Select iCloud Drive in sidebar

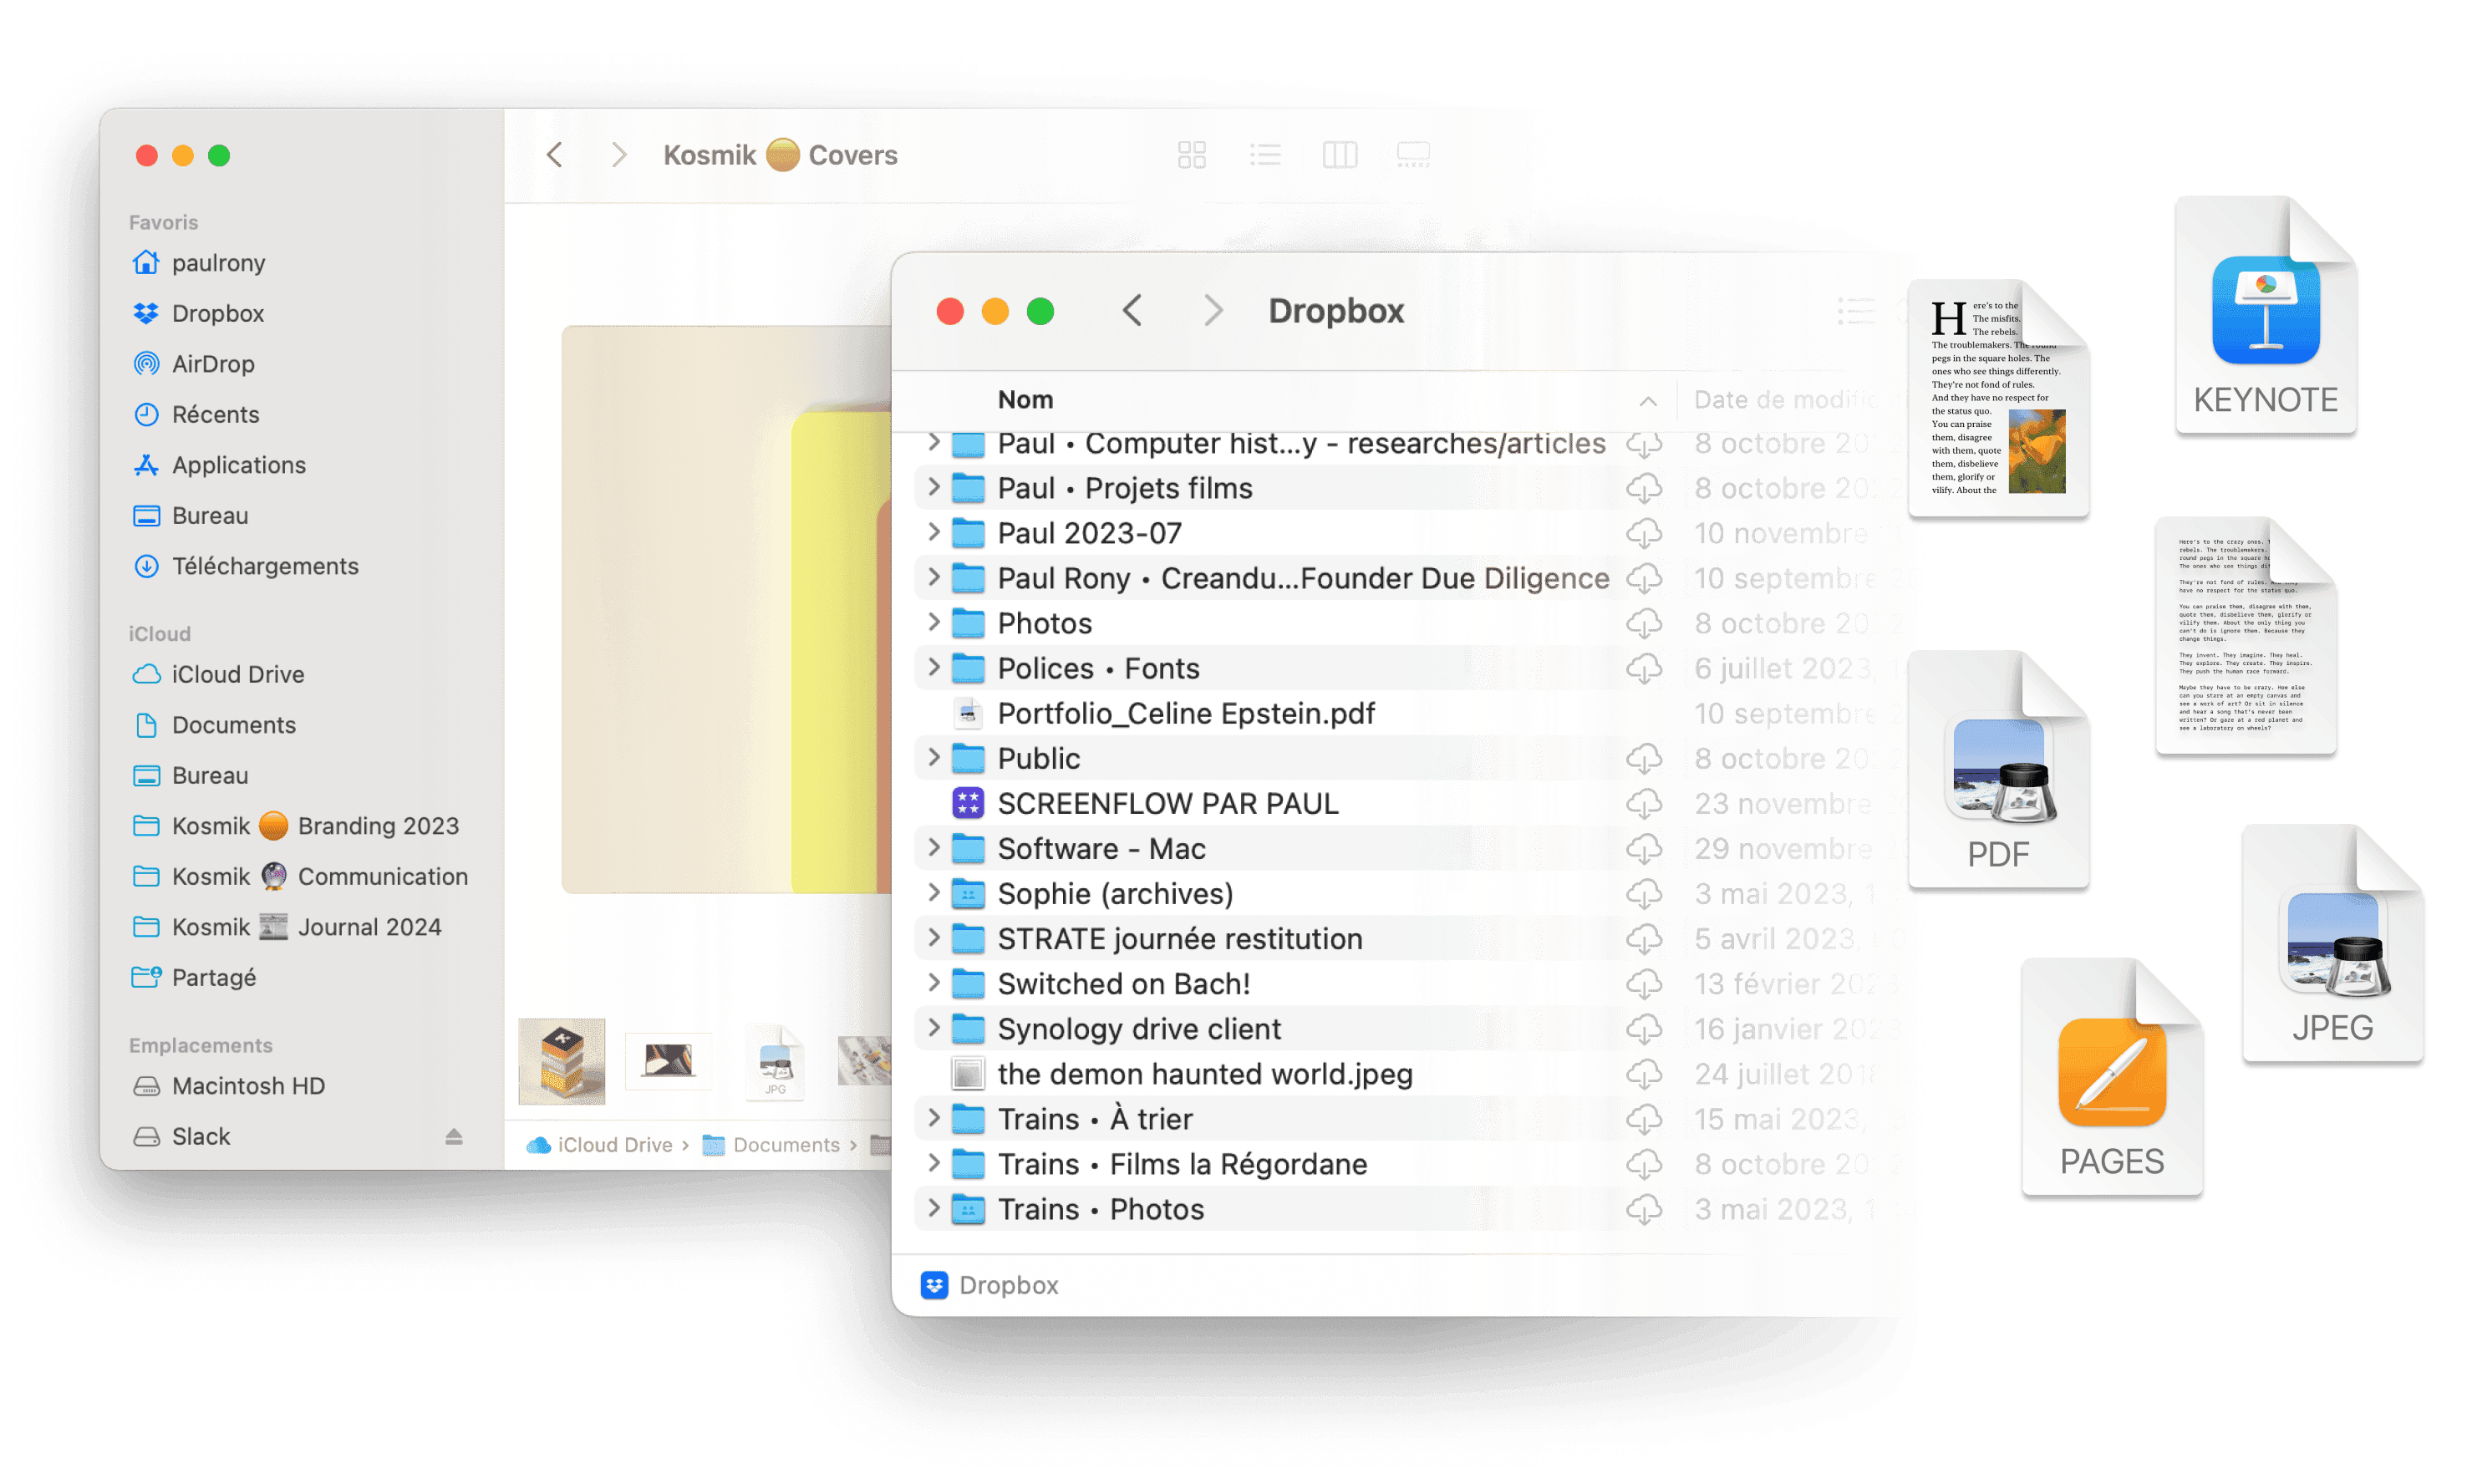[x=237, y=674]
